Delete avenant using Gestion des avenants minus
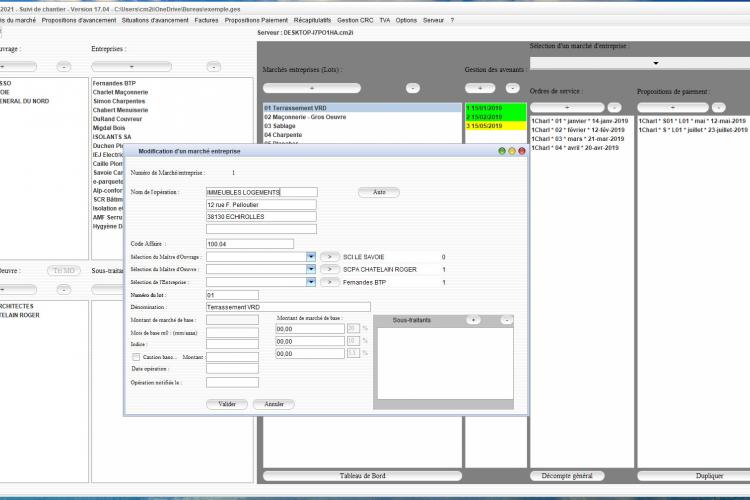Image resolution: width=750 pixels, height=500 pixels. 512,88
